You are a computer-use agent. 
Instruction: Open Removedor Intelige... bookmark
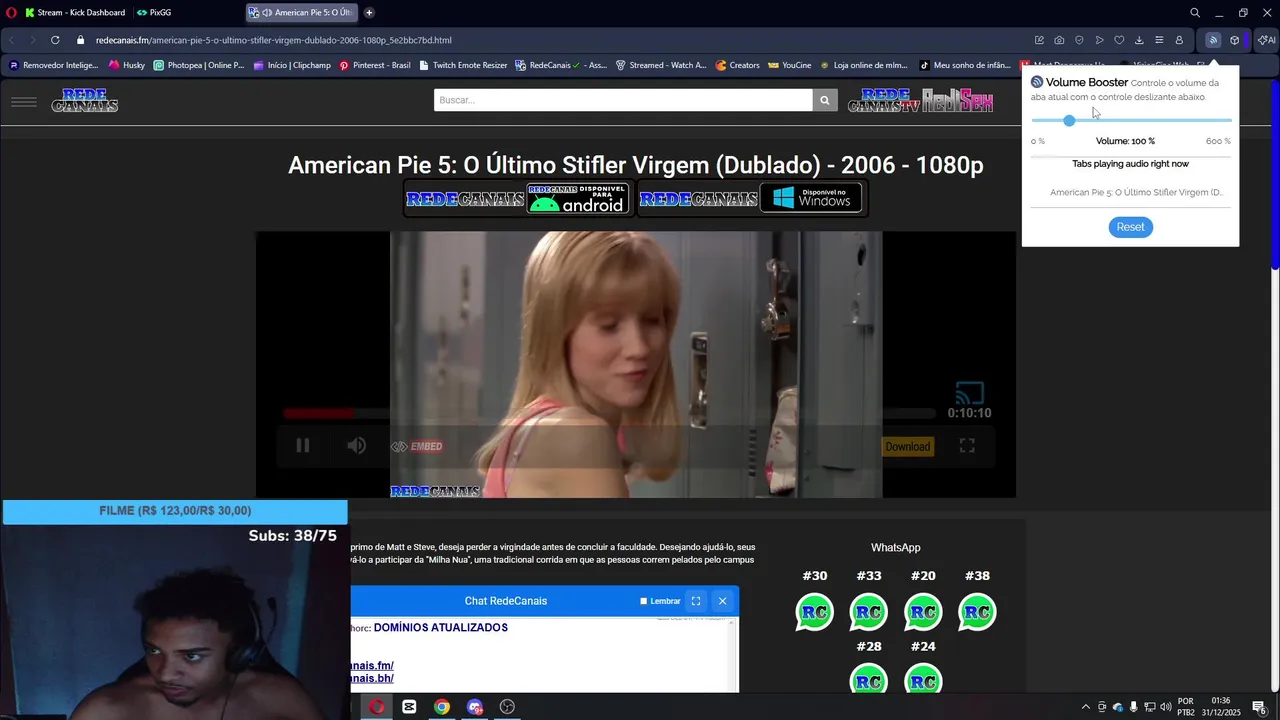(53, 65)
